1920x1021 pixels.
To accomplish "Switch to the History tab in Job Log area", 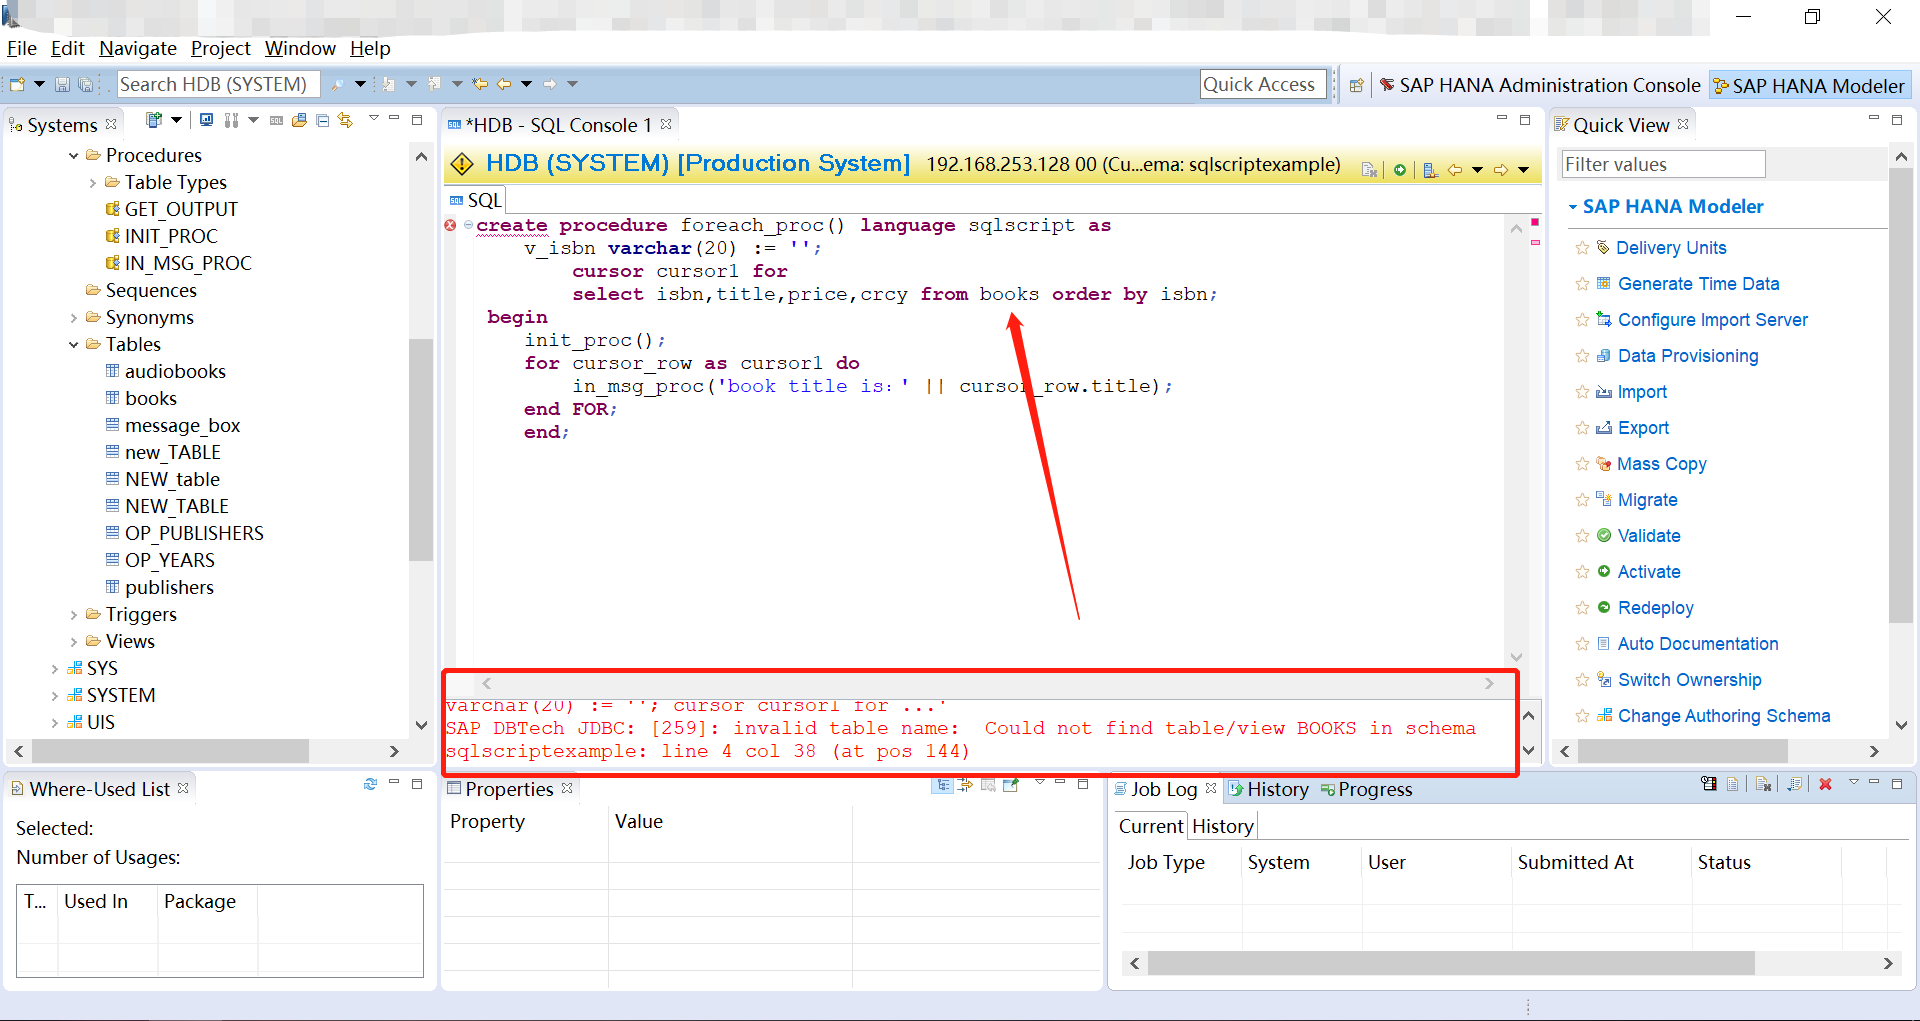I will (x=1222, y=825).
